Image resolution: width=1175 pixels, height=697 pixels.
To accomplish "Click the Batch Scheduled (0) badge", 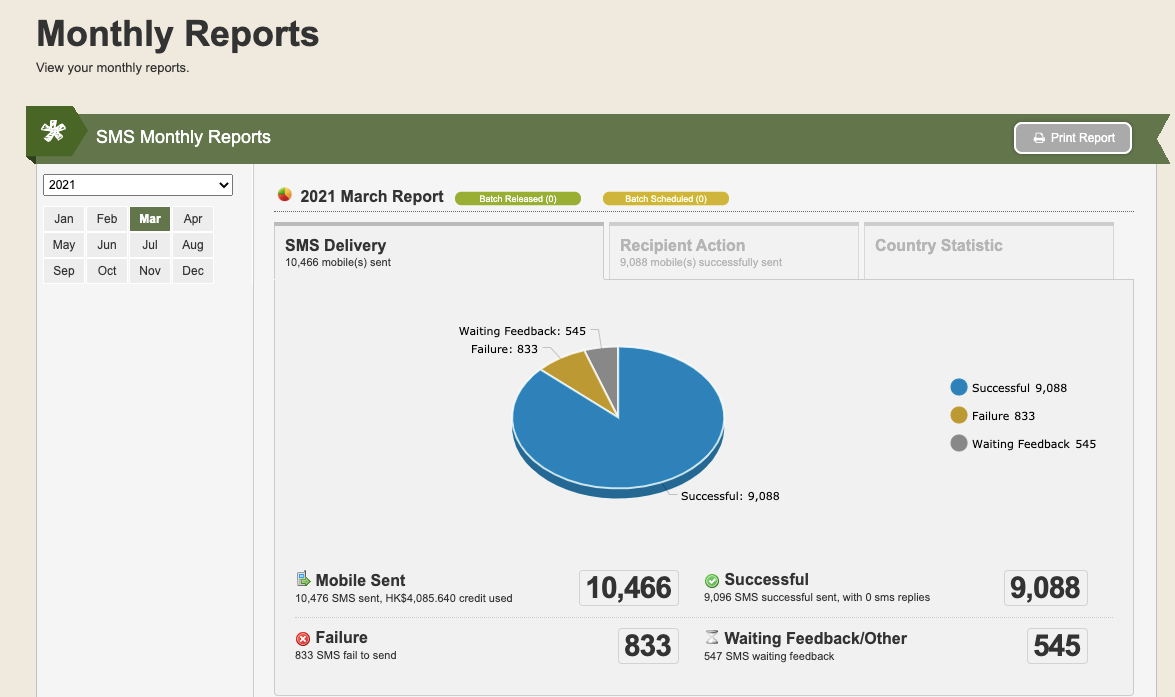I will [665, 199].
